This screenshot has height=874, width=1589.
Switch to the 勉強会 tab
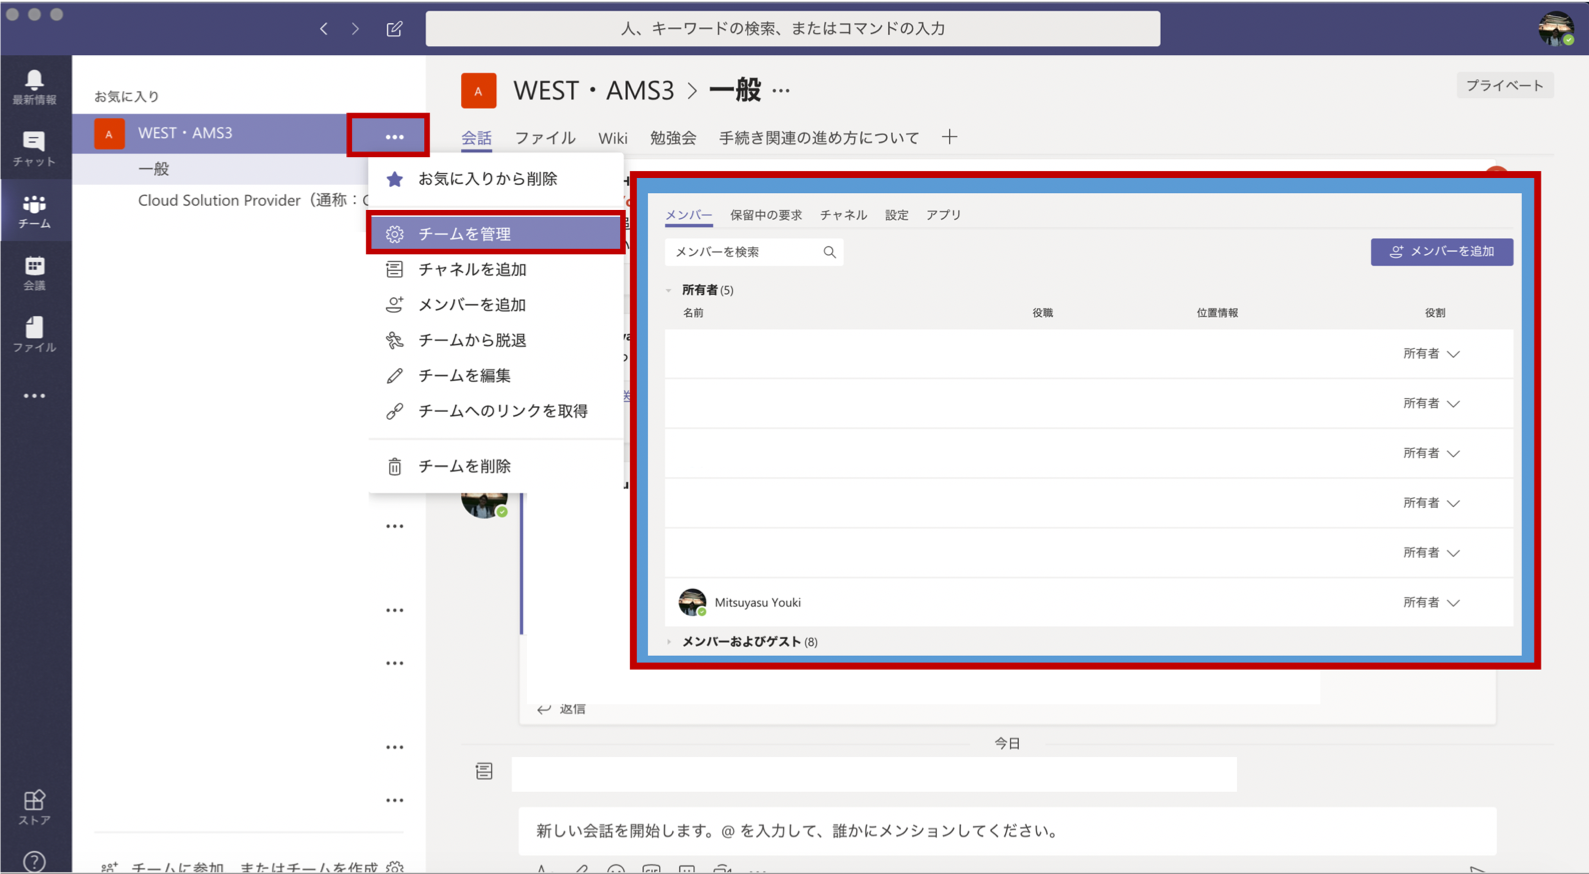pyautogui.click(x=673, y=138)
